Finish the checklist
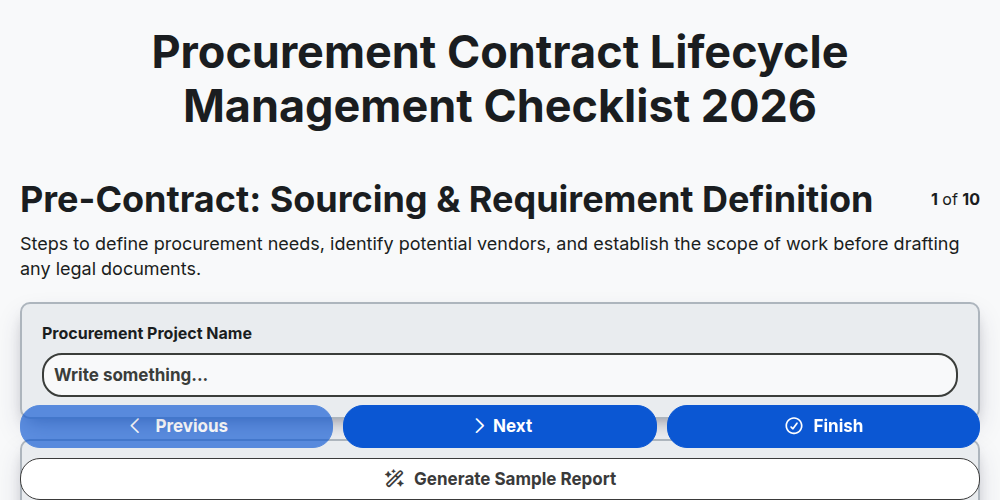This screenshot has width=1000, height=500. pyautogui.click(x=823, y=426)
